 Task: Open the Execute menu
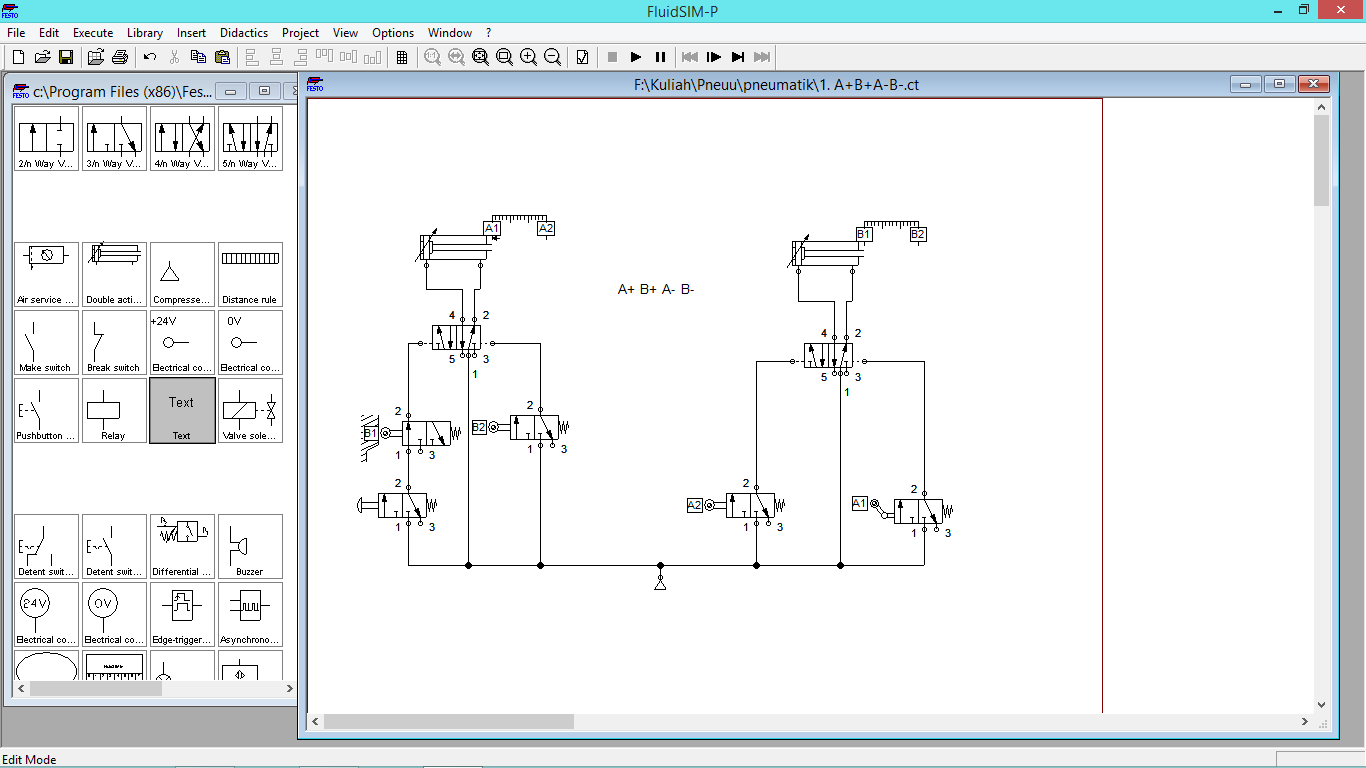(x=92, y=32)
